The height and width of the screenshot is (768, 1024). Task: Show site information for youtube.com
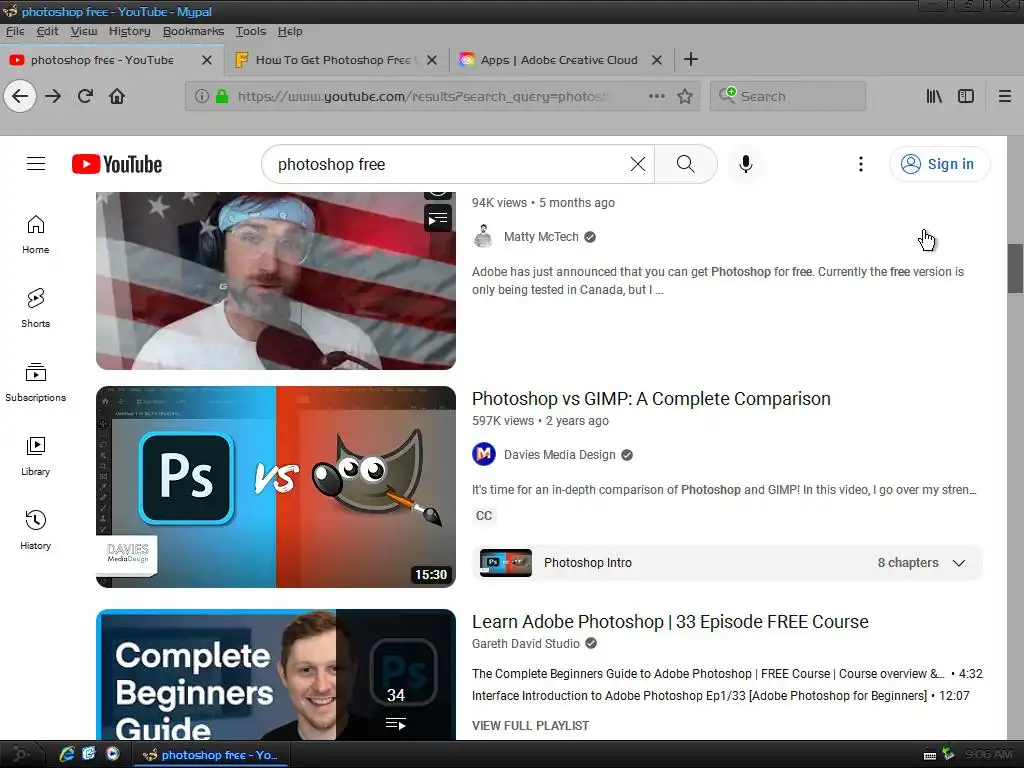pyautogui.click(x=202, y=97)
